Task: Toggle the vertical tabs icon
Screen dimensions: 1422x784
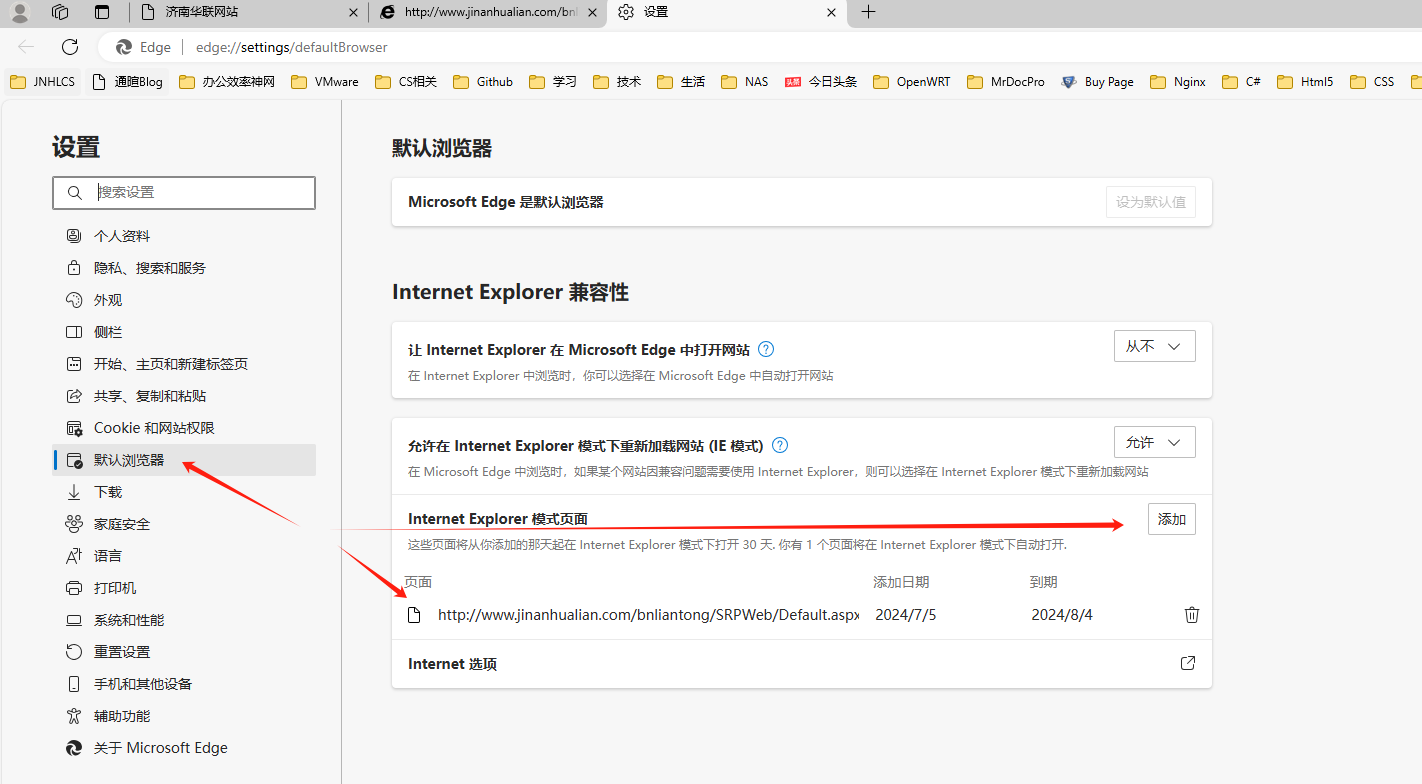Action: point(102,12)
